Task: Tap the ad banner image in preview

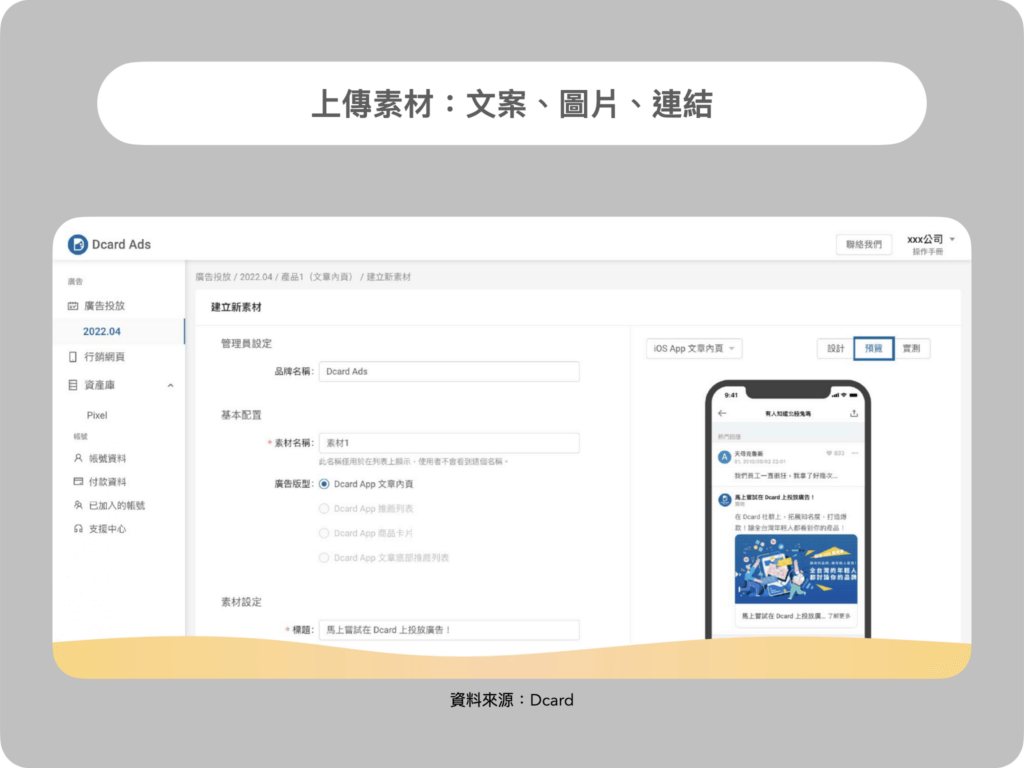Action: (x=796, y=569)
